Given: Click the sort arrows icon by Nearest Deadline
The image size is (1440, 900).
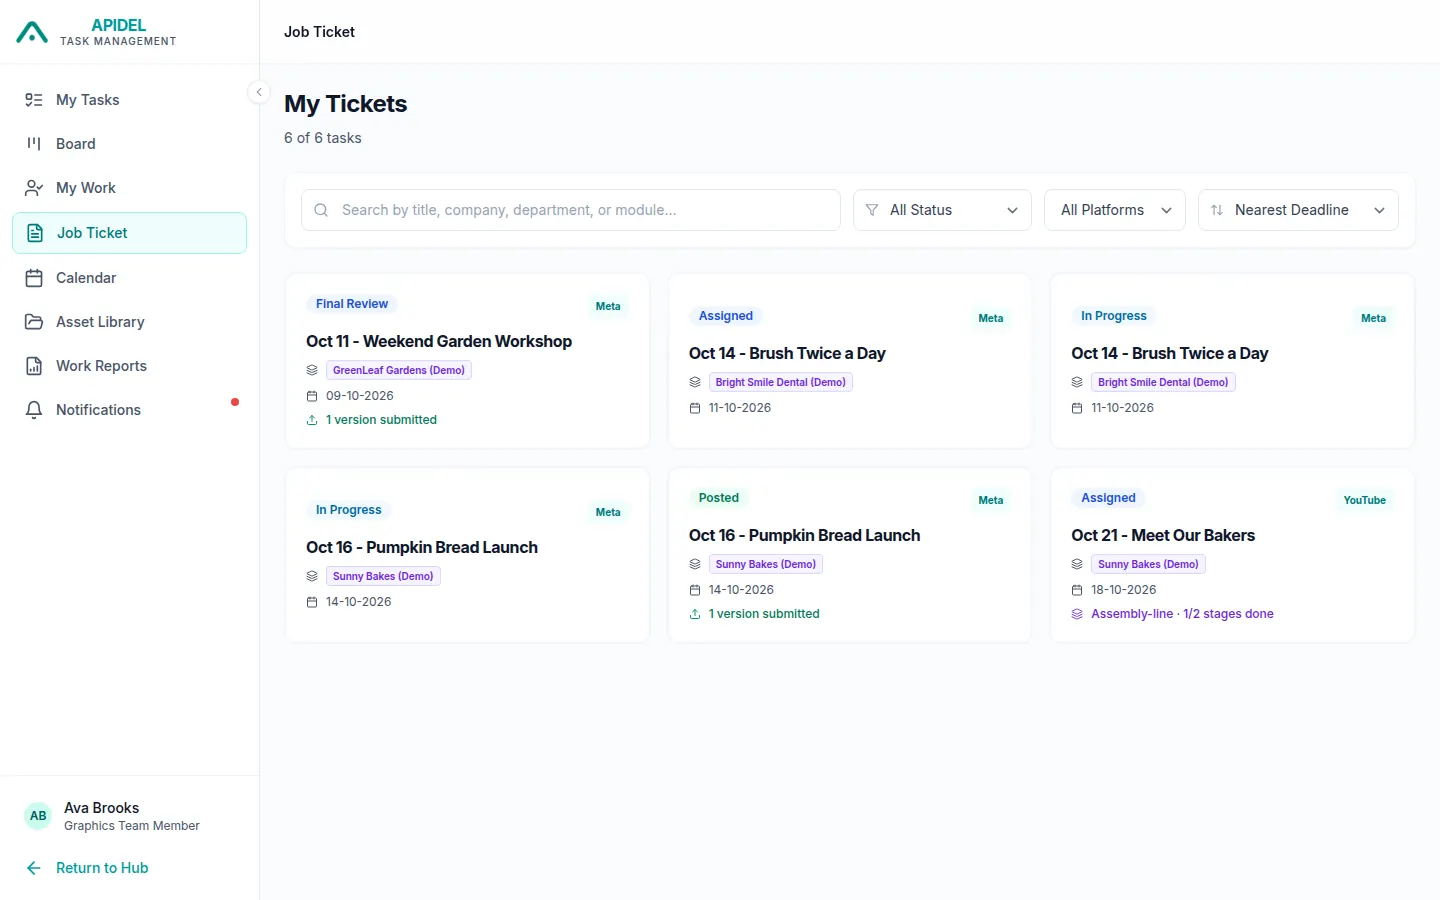Looking at the screenshot, I should pos(1217,210).
